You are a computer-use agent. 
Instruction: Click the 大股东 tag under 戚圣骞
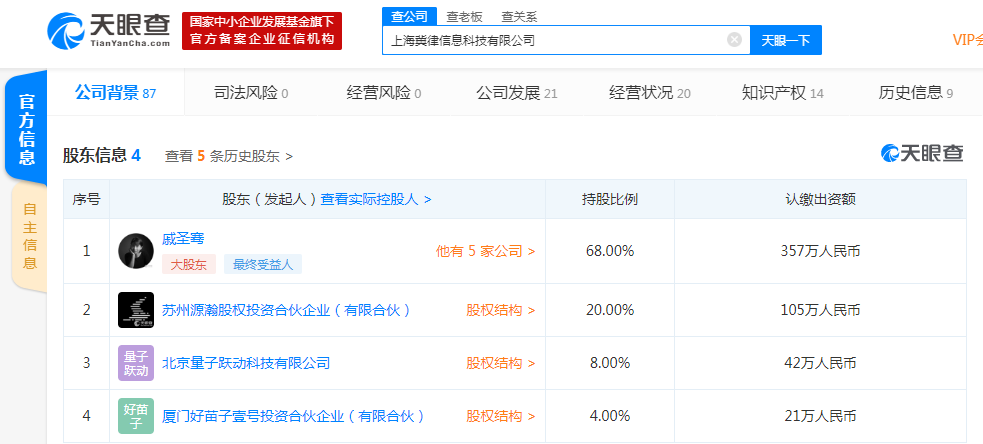[x=189, y=264]
